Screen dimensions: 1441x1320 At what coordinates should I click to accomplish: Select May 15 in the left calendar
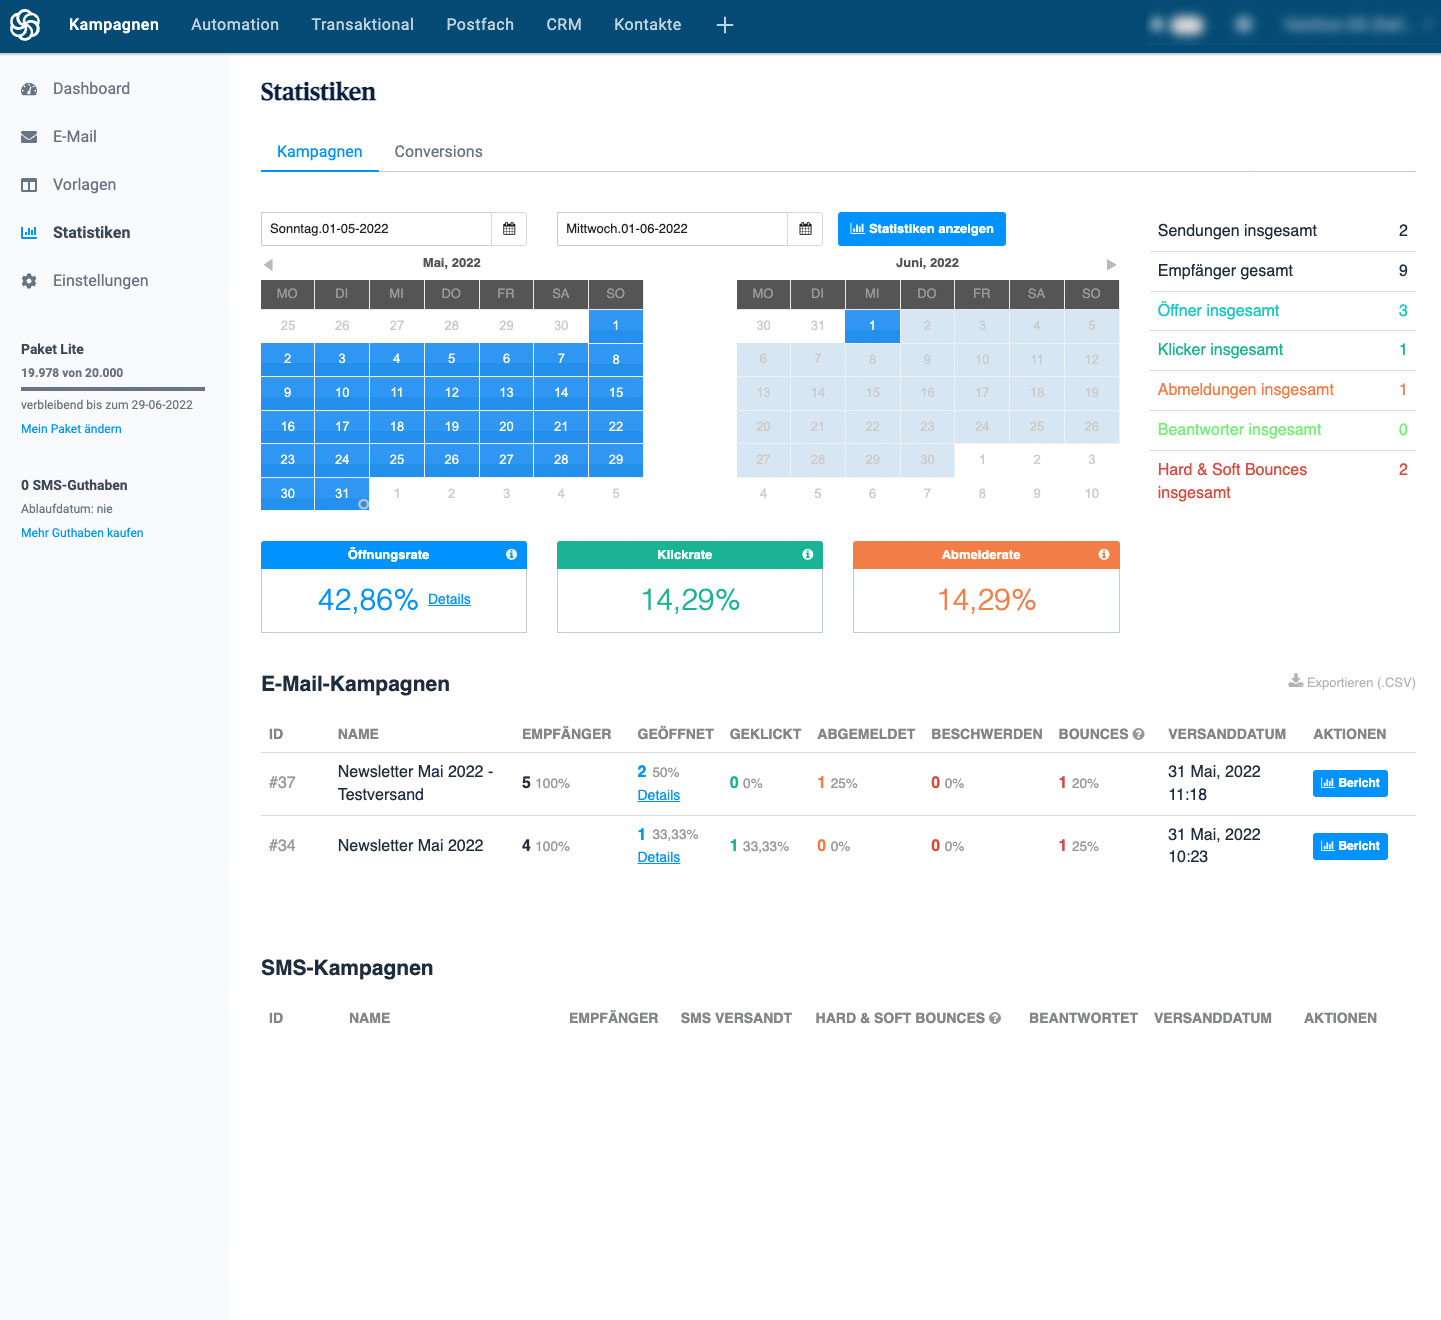615,392
